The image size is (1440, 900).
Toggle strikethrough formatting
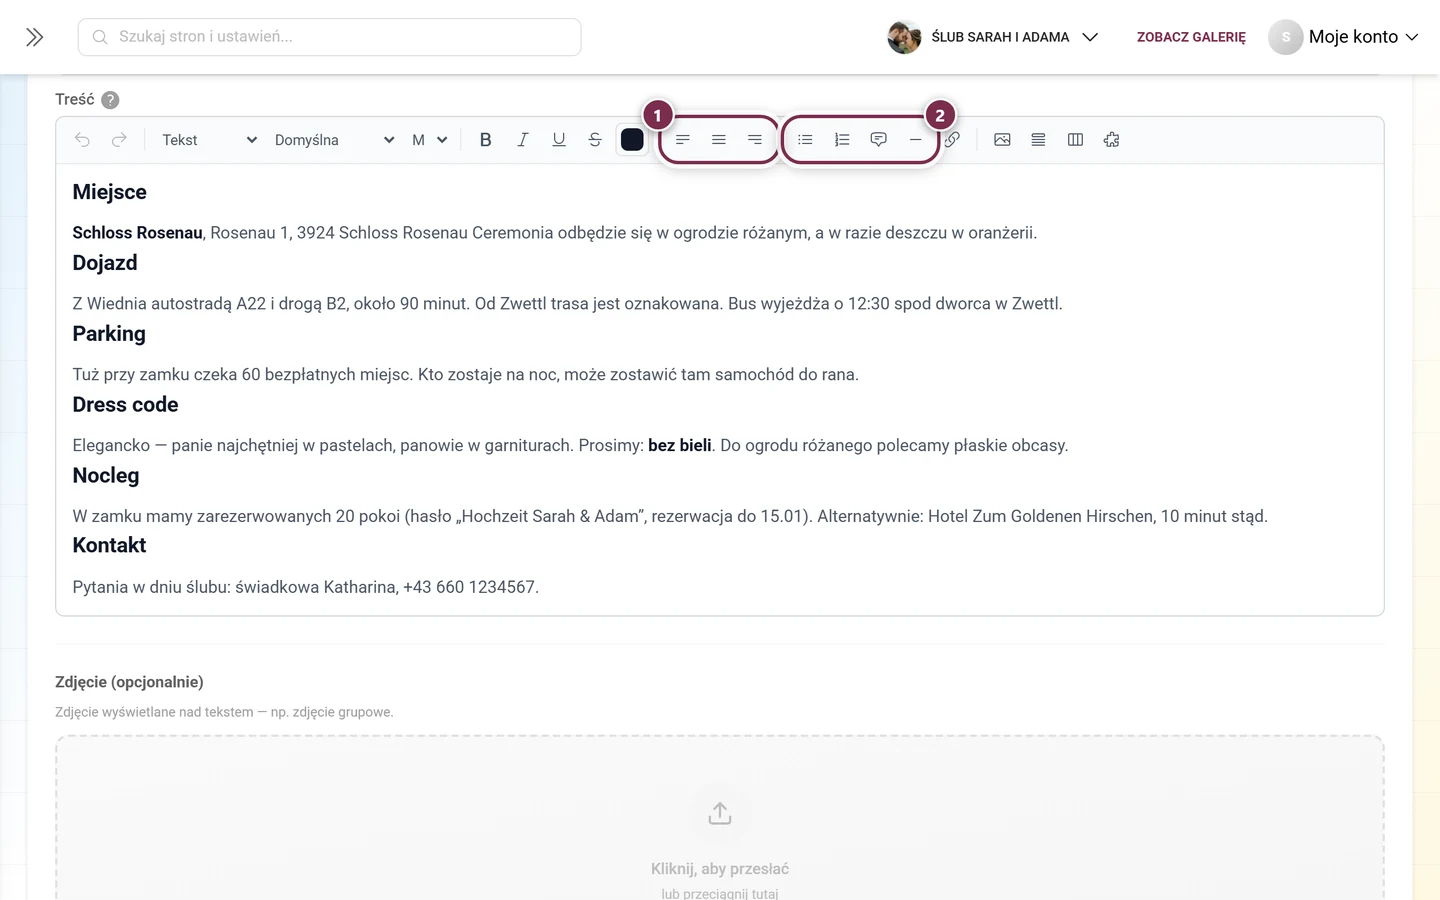click(595, 140)
